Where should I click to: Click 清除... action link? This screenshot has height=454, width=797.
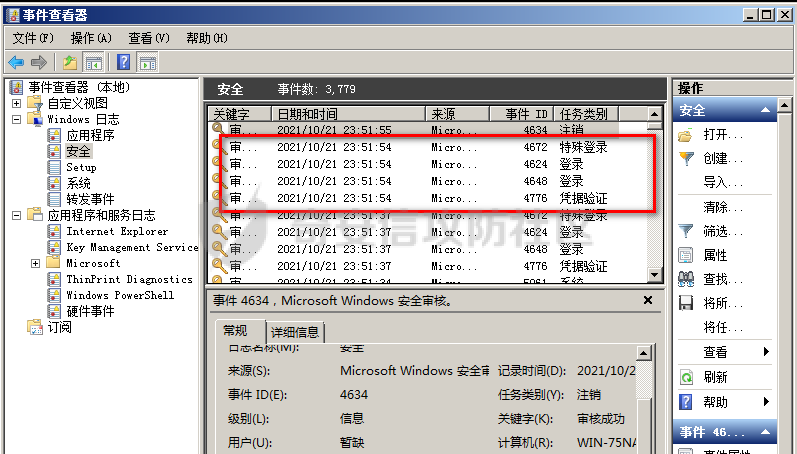723,207
